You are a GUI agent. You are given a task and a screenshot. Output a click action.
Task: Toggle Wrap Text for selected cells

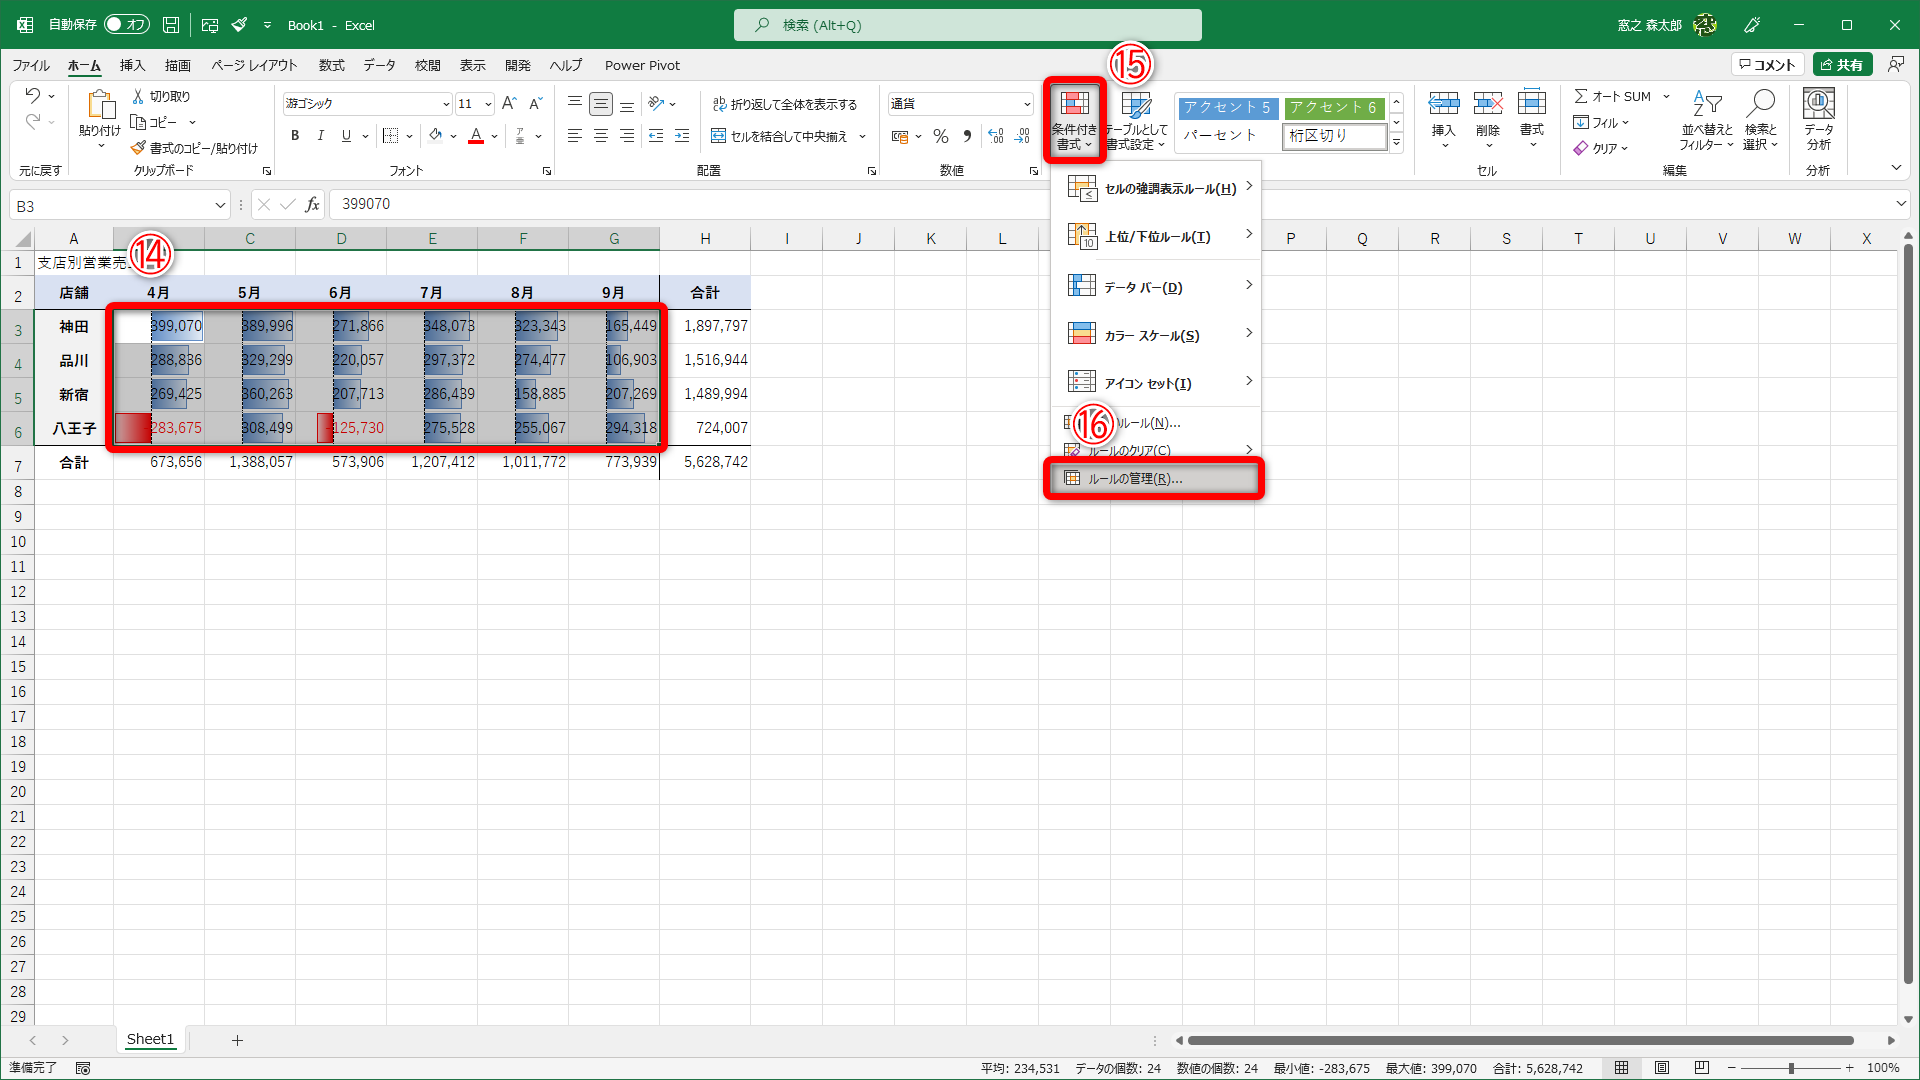(x=785, y=104)
